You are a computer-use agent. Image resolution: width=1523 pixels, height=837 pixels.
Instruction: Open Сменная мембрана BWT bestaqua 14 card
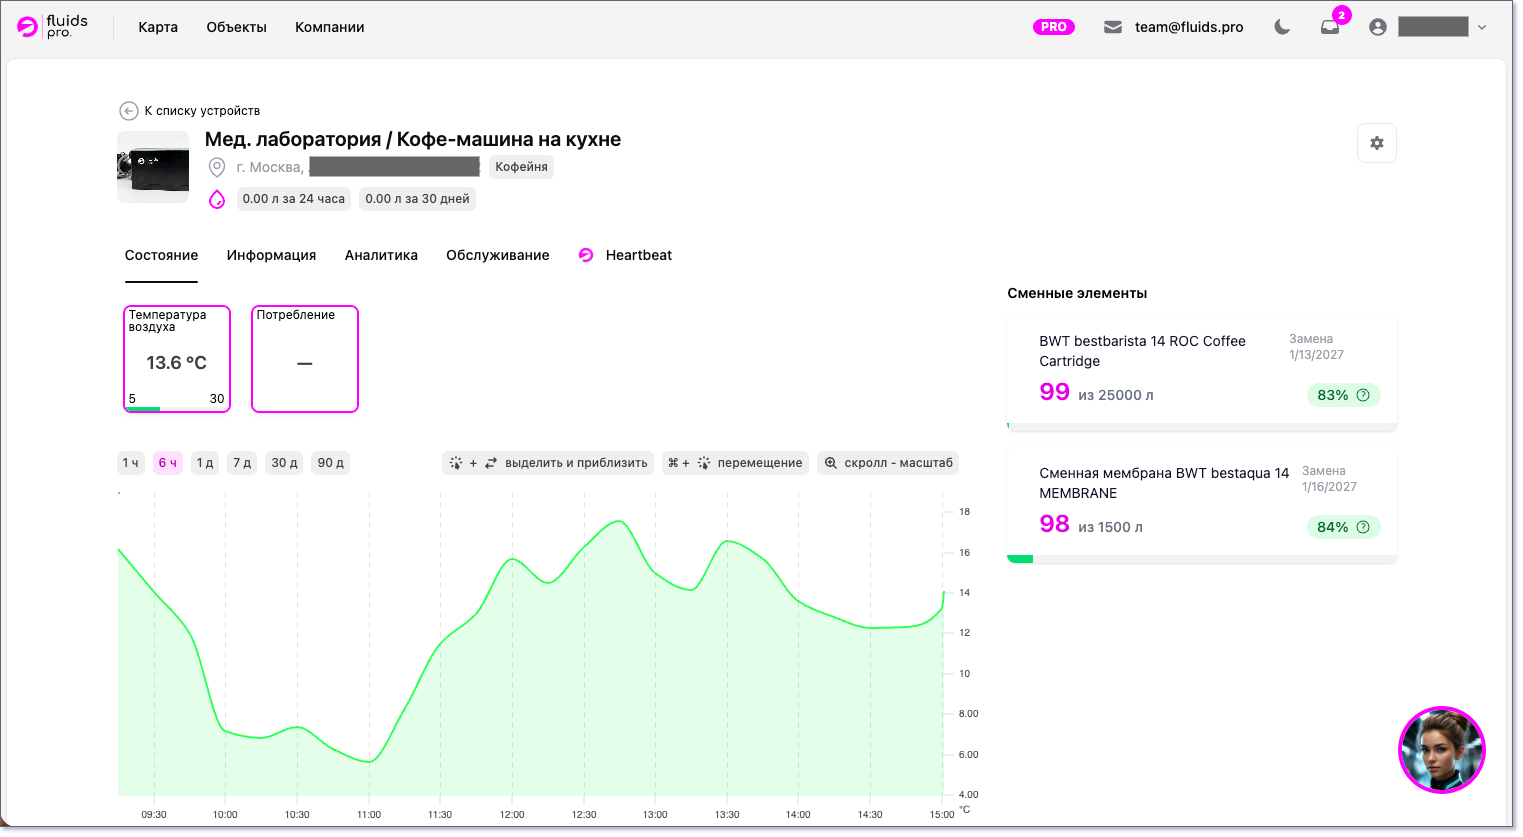1202,505
